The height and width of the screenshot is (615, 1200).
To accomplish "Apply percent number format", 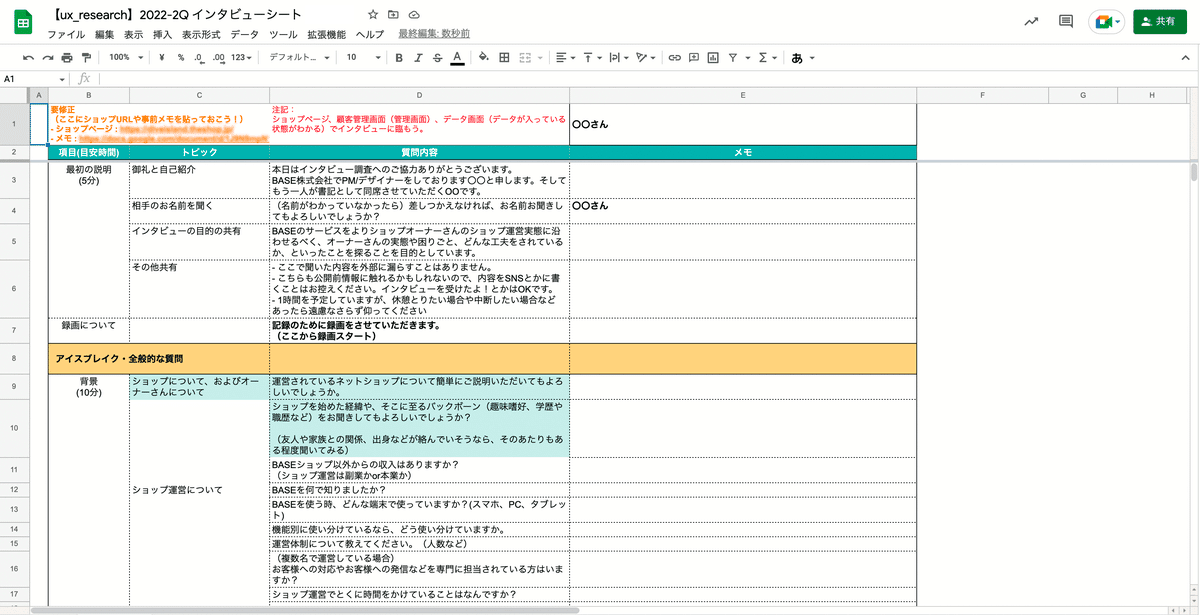I will point(181,58).
